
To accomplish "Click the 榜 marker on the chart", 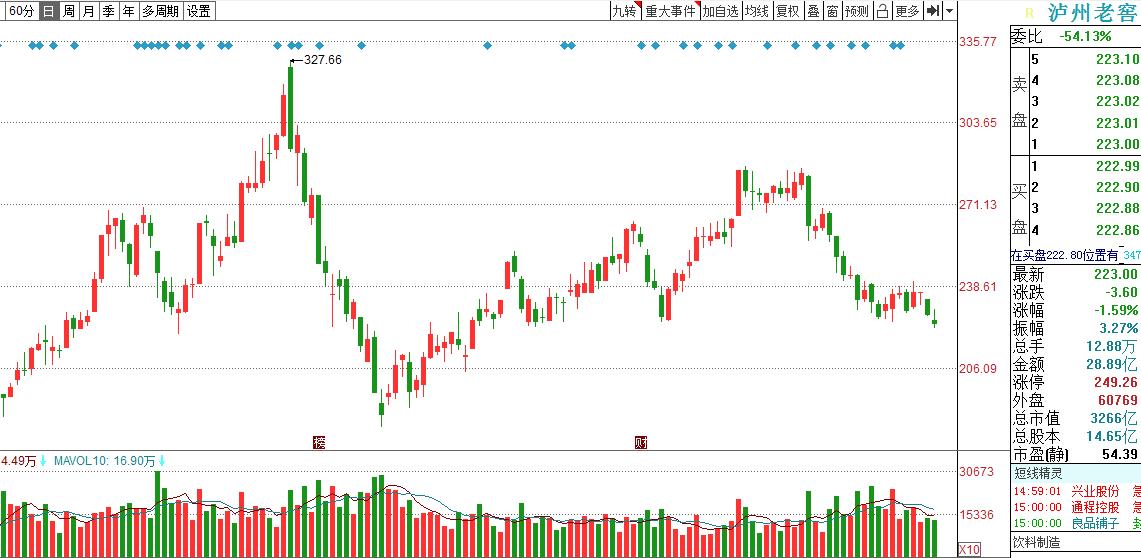I will [319, 442].
